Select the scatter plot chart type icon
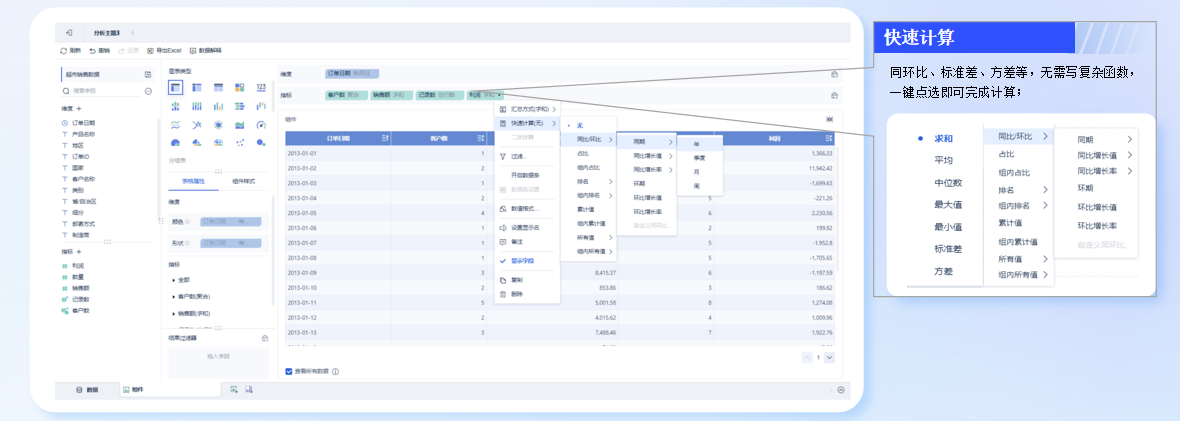This screenshot has width=1180, height=421. tap(239, 142)
